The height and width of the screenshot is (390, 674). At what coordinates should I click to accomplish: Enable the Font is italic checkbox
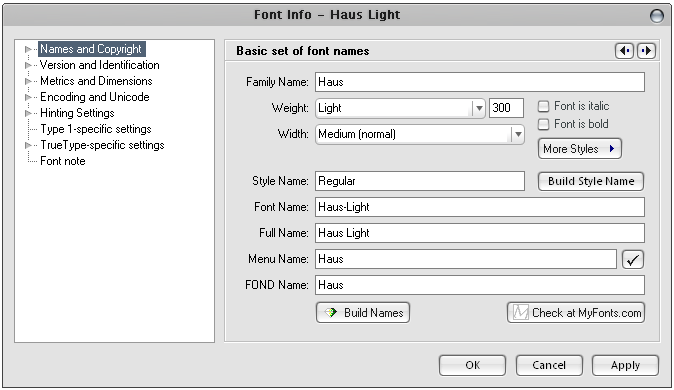[x=543, y=106]
